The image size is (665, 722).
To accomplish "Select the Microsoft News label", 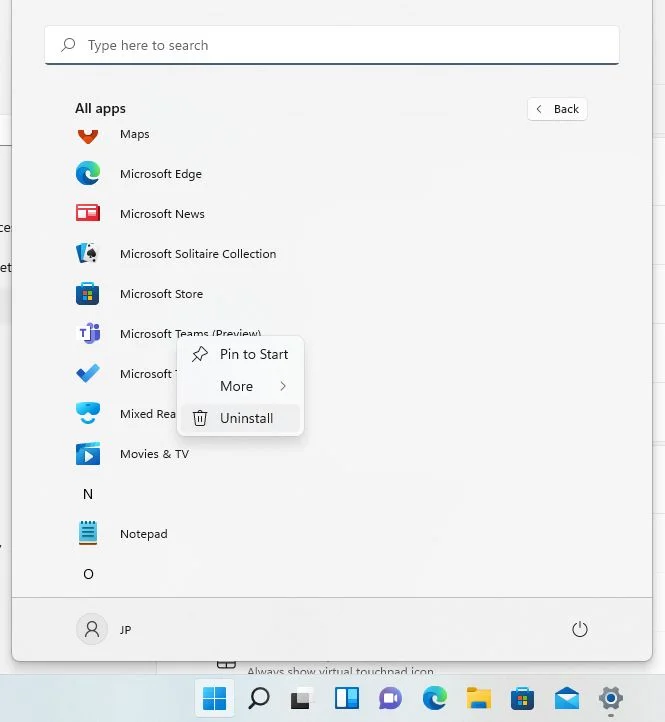I will [x=162, y=214].
